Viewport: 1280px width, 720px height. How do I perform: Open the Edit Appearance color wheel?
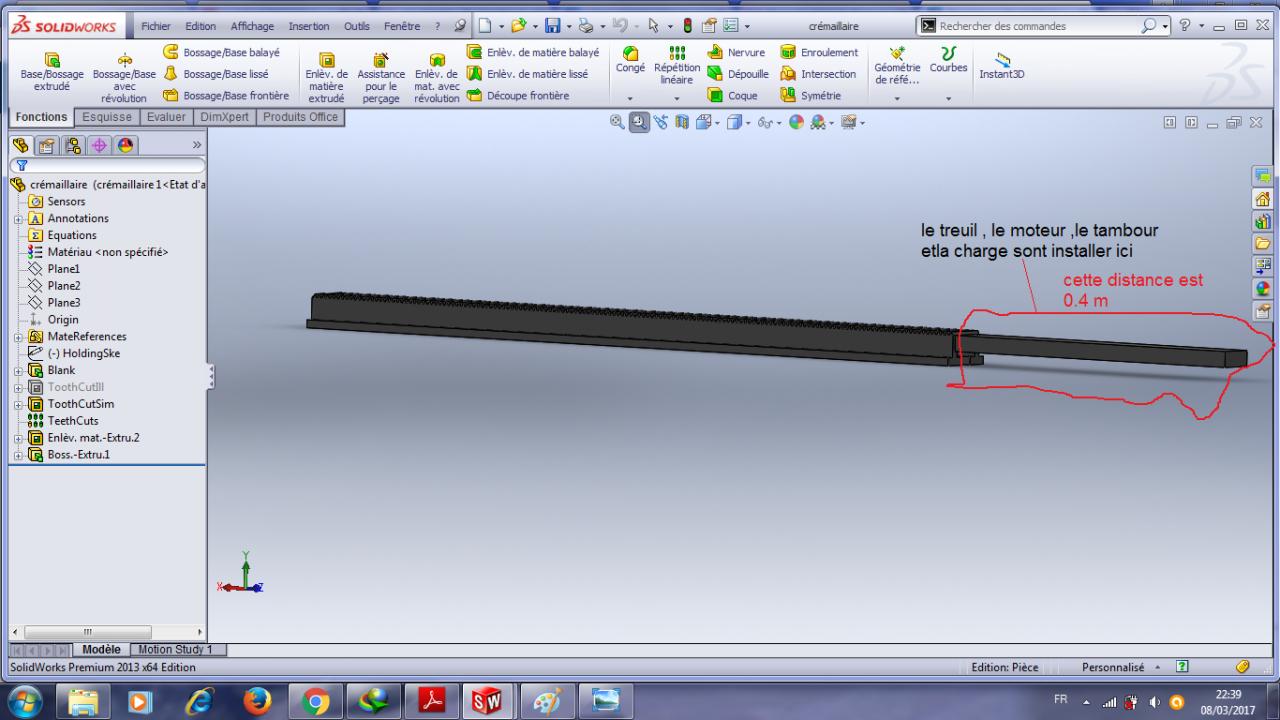tap(796, 122)
